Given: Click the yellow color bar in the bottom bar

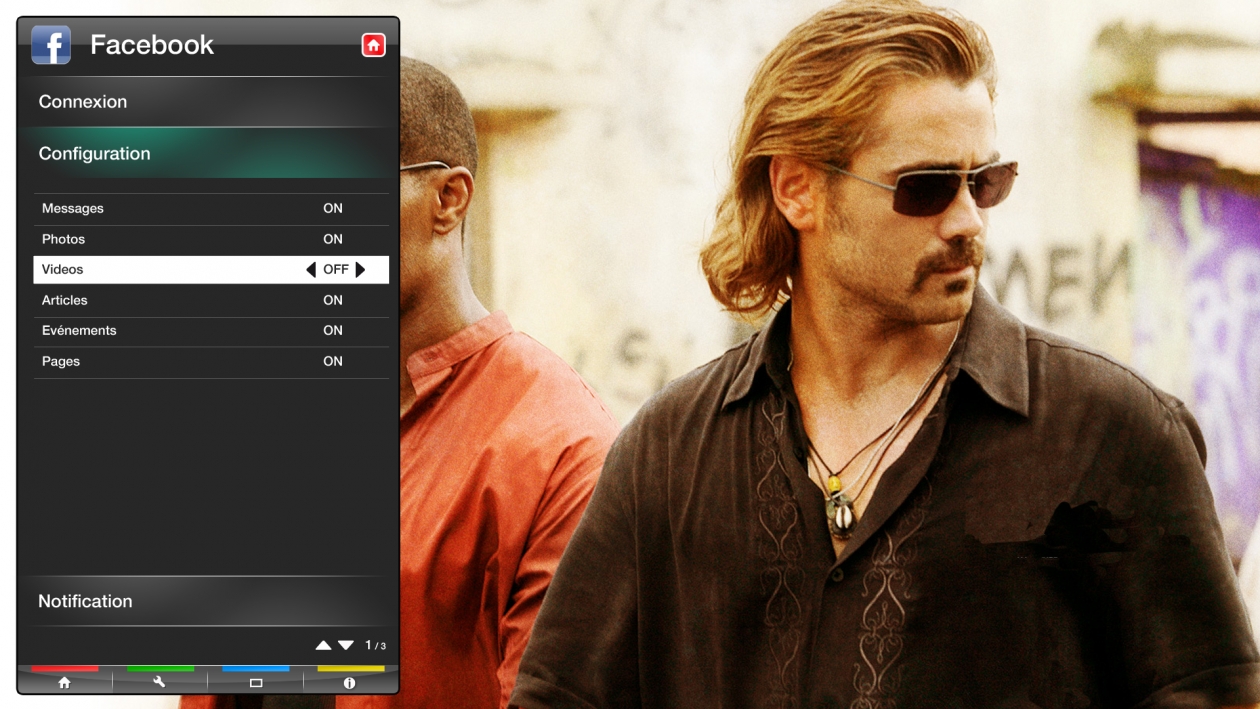Looking at the screenshot, I should [x=350, y=668].
